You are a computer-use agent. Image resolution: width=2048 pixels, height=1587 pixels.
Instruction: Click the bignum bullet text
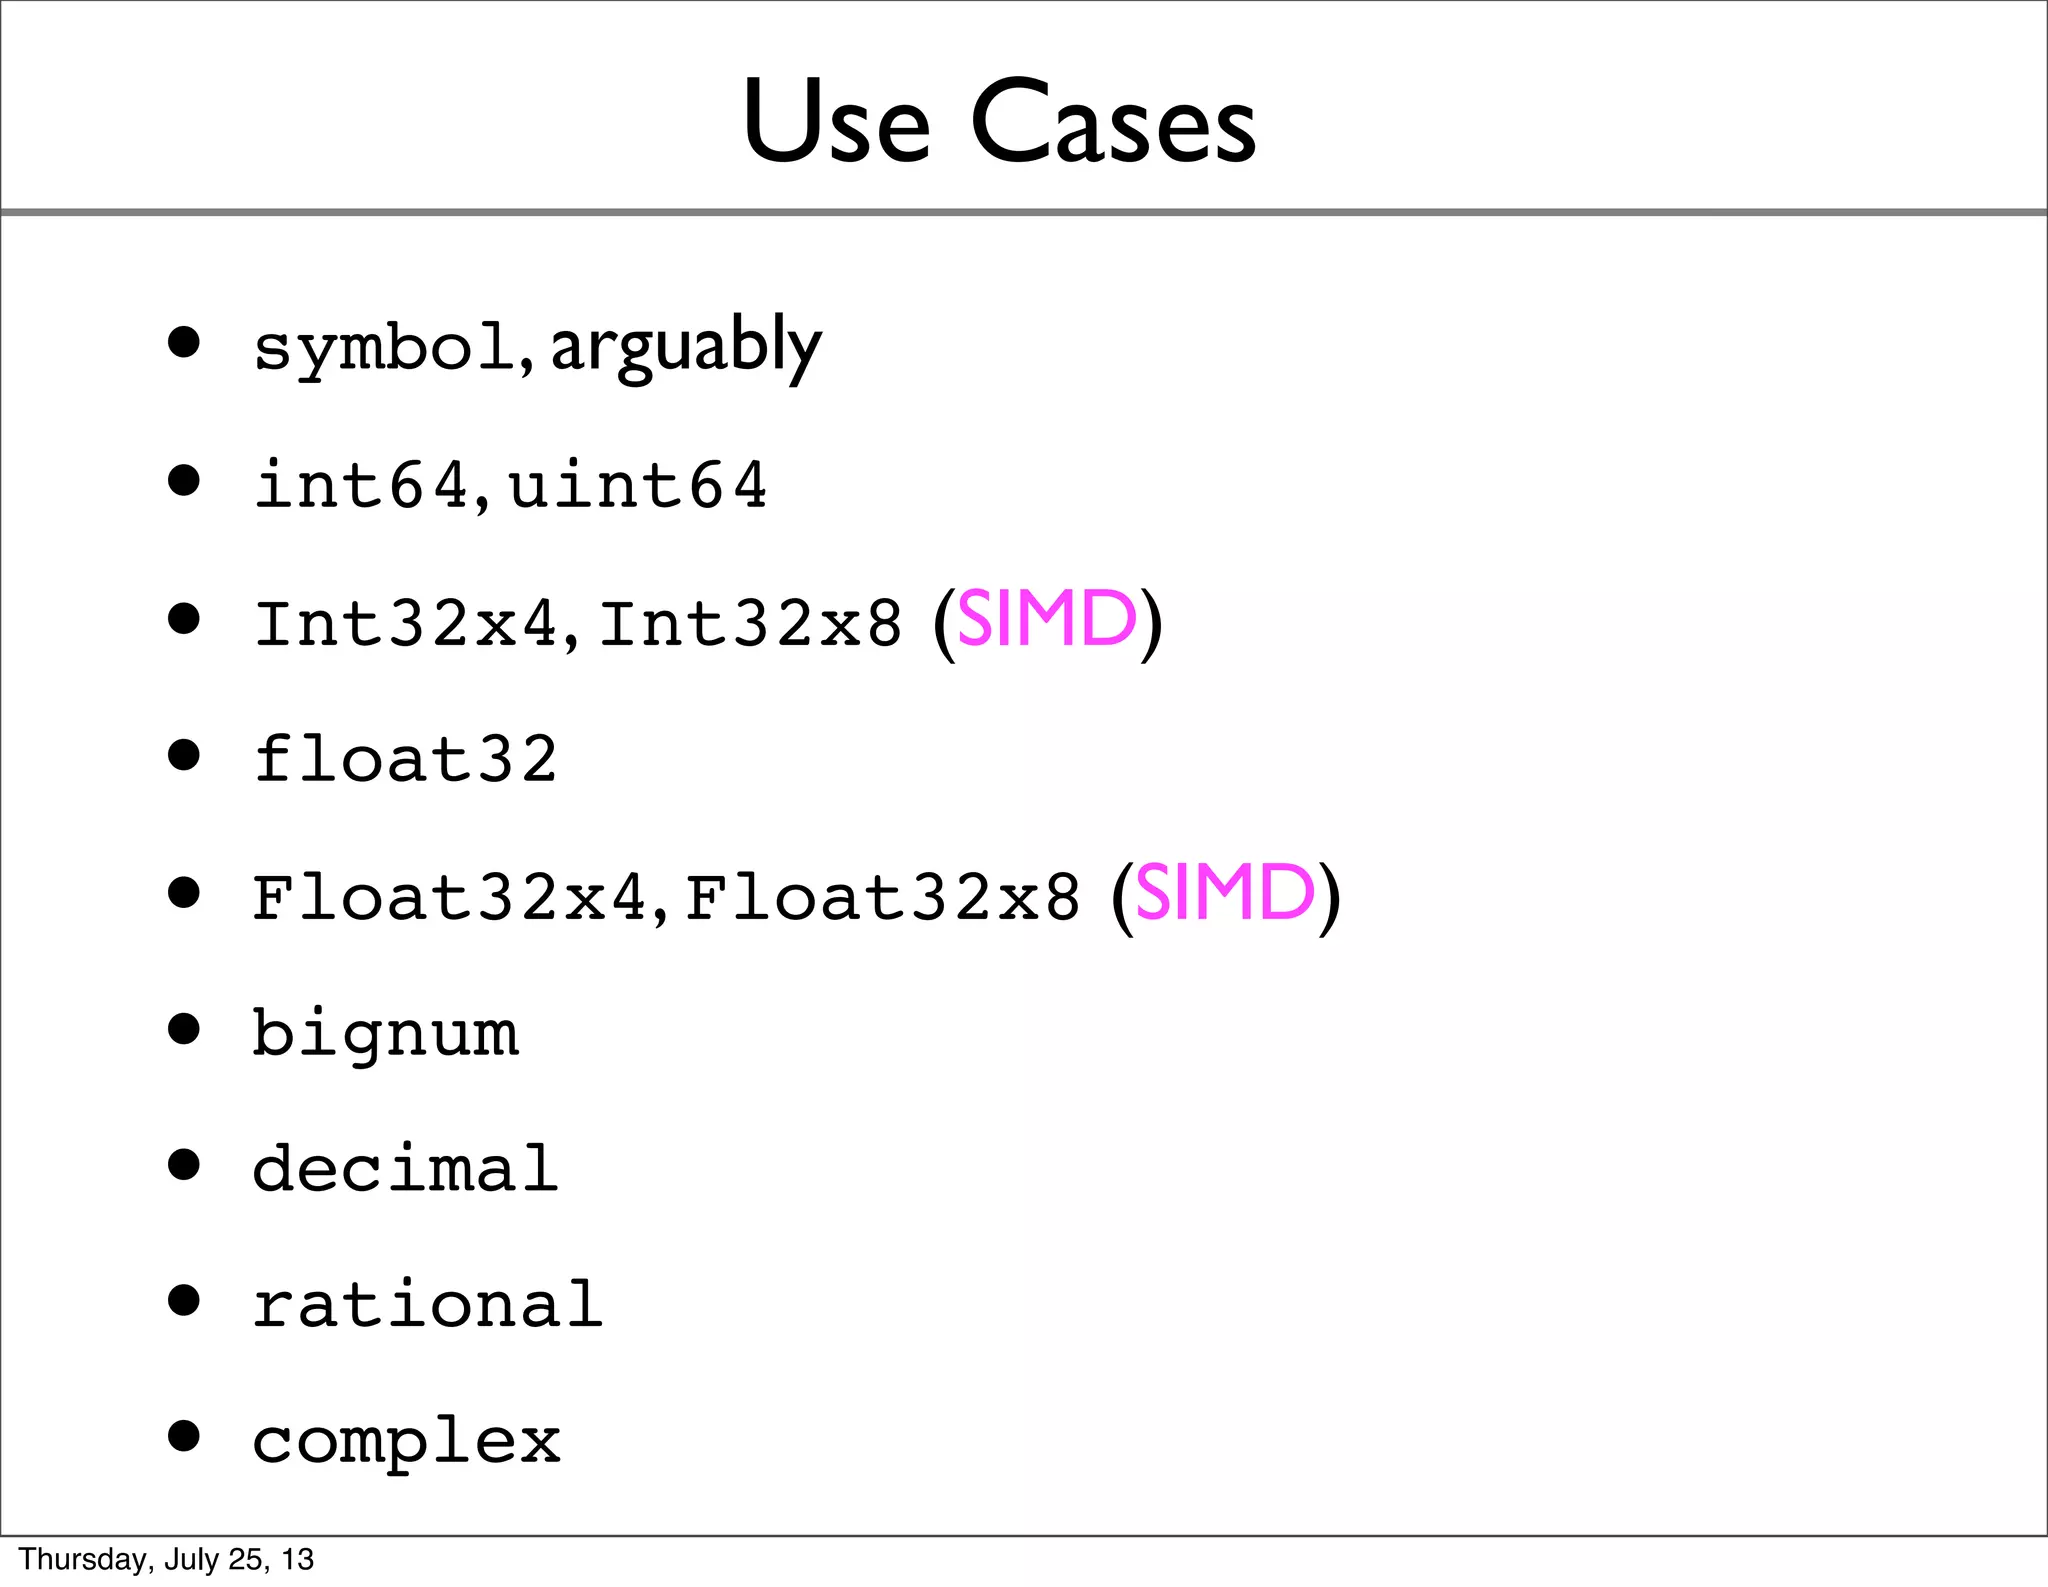[385, 1034]
